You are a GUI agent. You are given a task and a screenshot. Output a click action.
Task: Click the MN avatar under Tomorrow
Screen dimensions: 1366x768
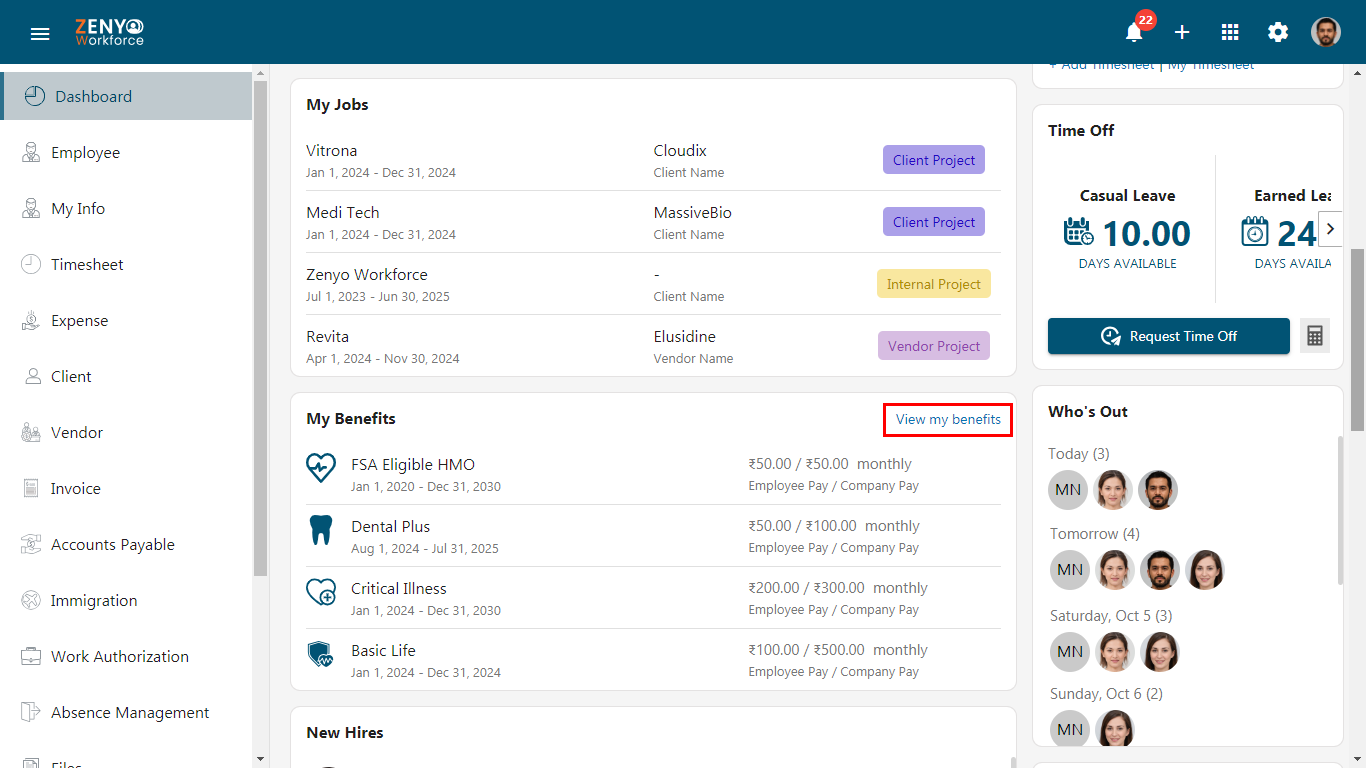tap(1070, 570)
